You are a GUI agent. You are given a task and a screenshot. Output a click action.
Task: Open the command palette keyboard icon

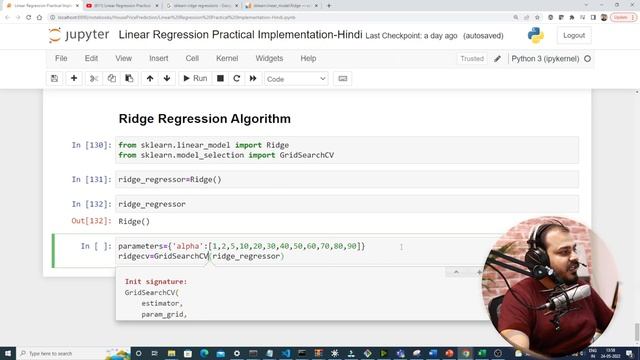(343, 78)
